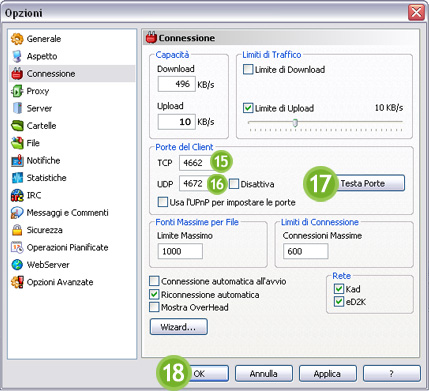429x391 pixels.
Task: Check Connessione automatica all'avvio
Action: coord(154,281)
